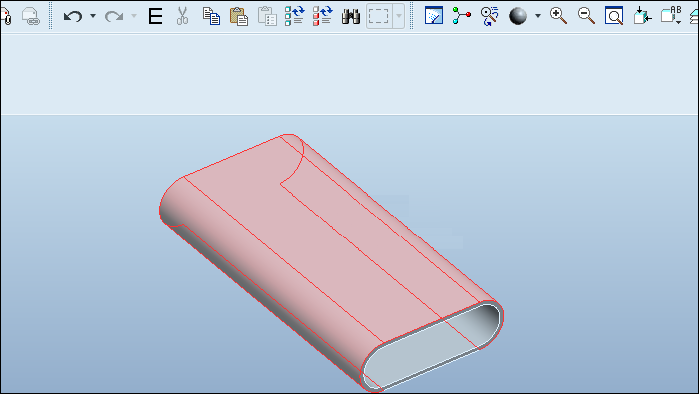
Task: Click the Repaint screen icon
Action: click(434, 16)
